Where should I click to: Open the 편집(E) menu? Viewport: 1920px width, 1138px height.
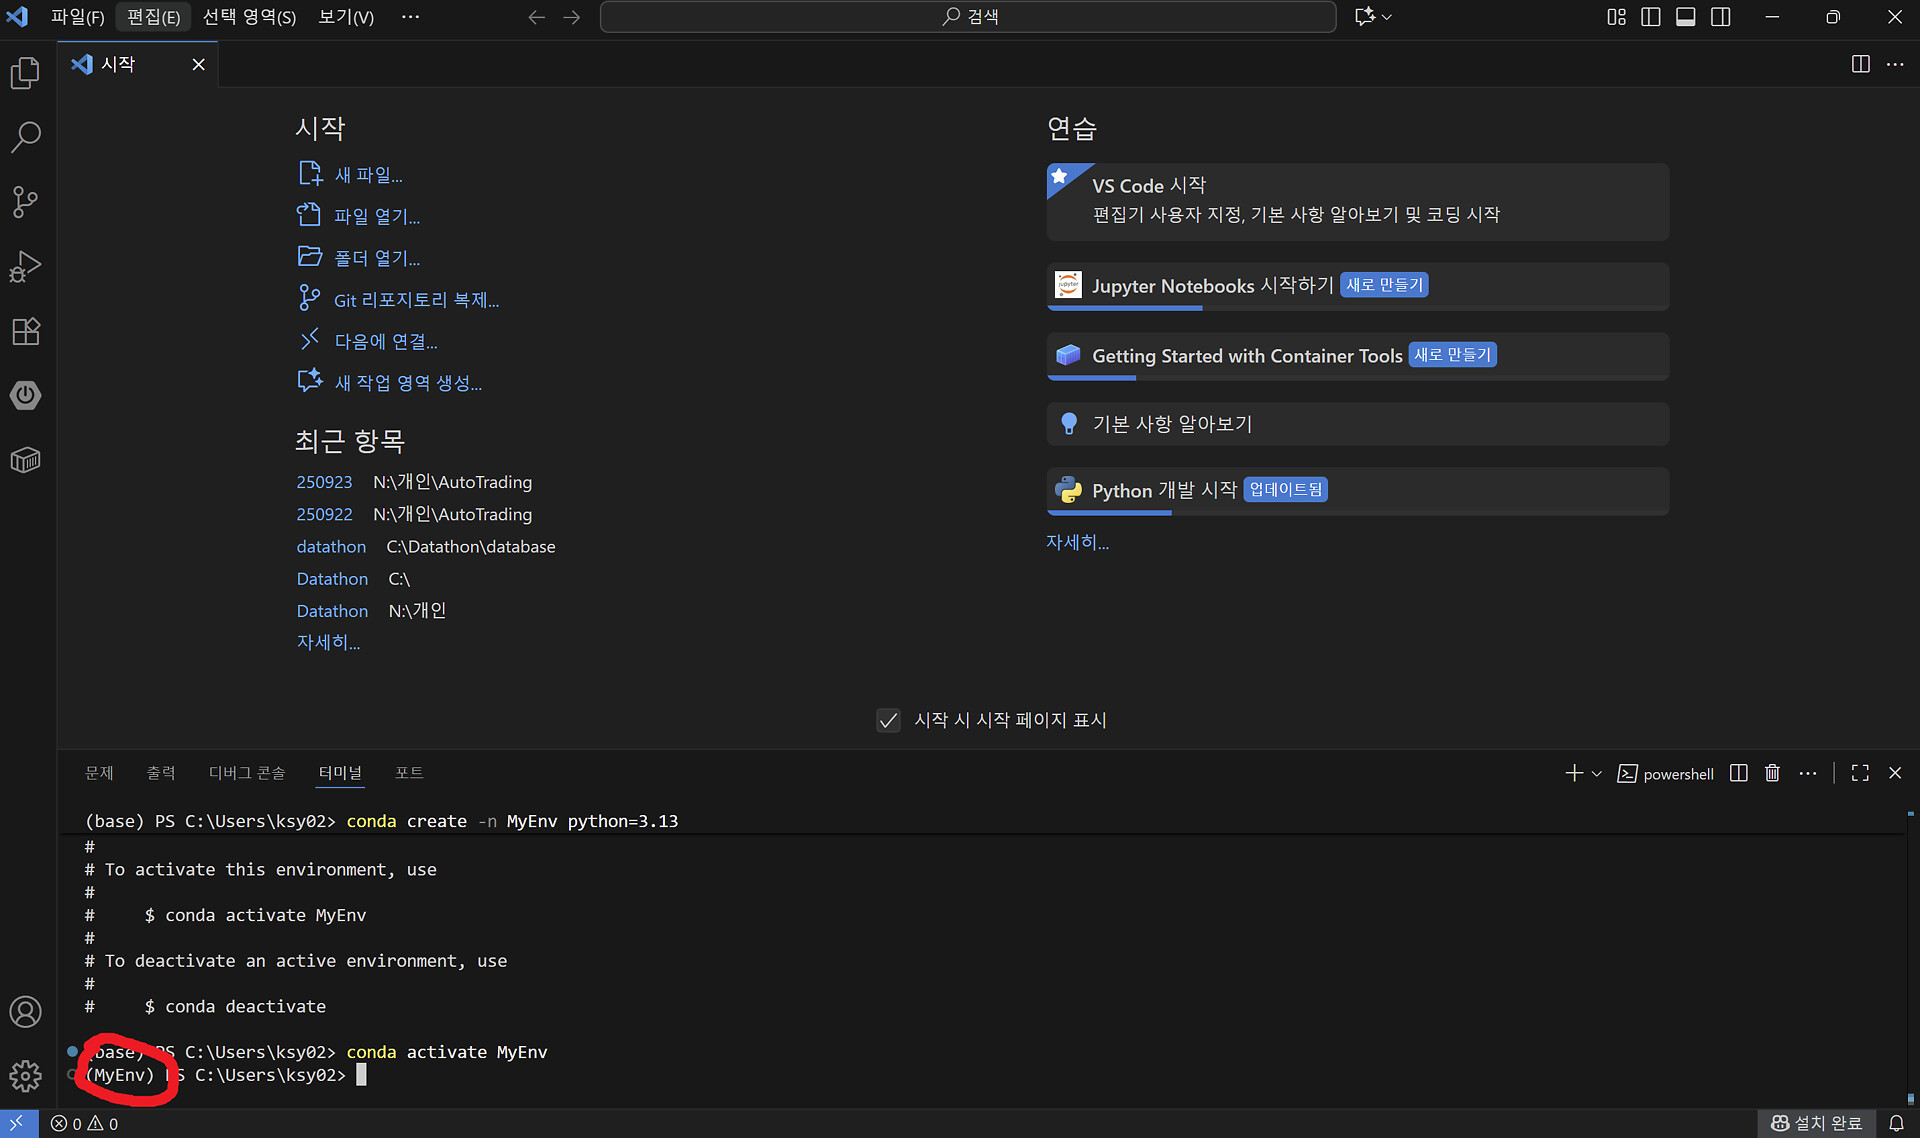pyautogui.click(x=153, y=17)
